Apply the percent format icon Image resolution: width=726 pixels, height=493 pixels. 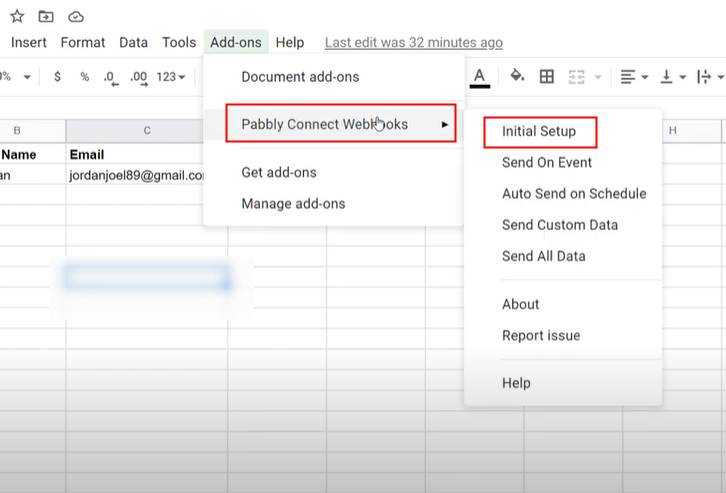pos(84,76)
